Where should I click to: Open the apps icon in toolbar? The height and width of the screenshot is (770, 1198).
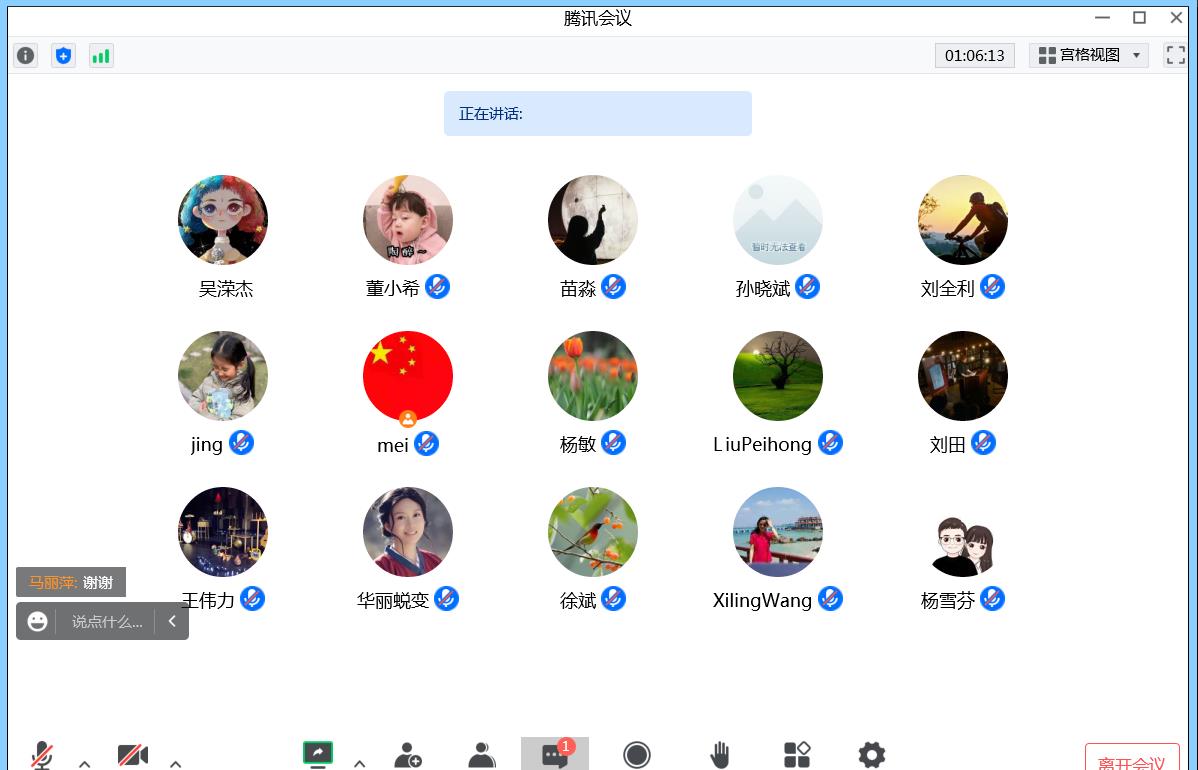tap(797, 755)
